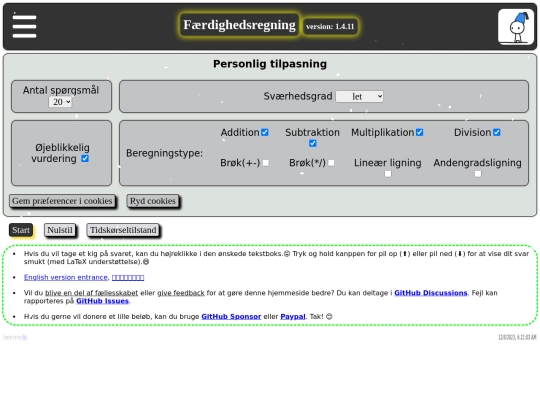540x405 pixels.
Task: Uncheck the Multiplikation checkbox
Action: pyautogui.click(x=419, y=132)
